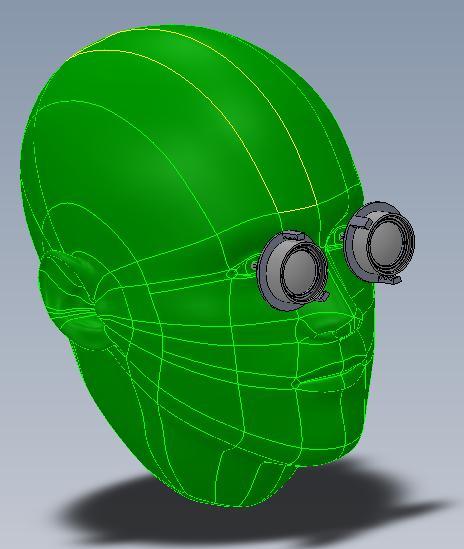464x549 pixels.
Task: Select the lips on the head model
Action: coord(329,376)
